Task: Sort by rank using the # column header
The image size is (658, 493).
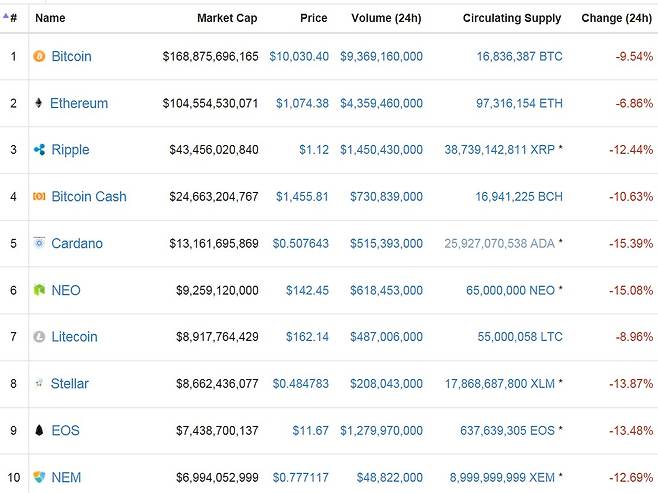Action: click(12, 18)
